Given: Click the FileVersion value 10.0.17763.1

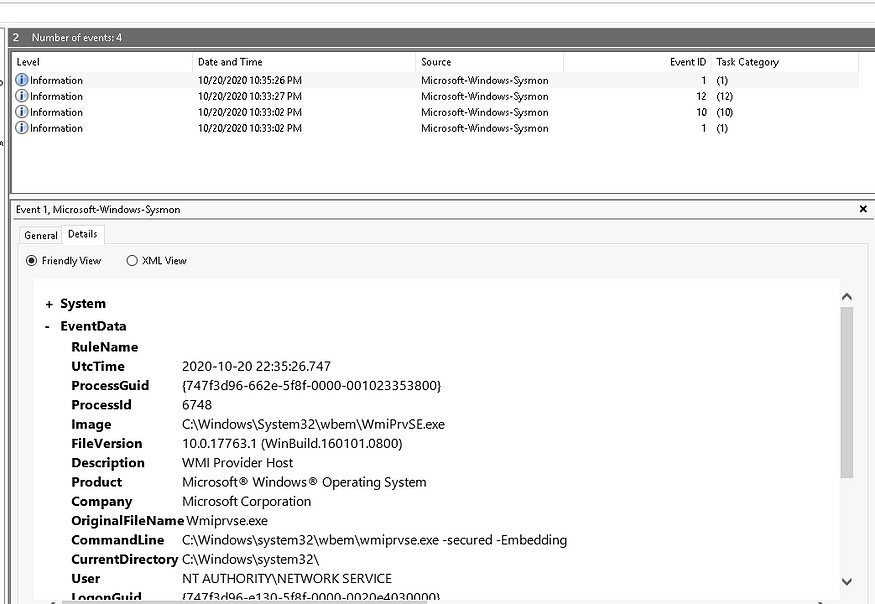Looking at the screenshot, I should tap(292, 443).
